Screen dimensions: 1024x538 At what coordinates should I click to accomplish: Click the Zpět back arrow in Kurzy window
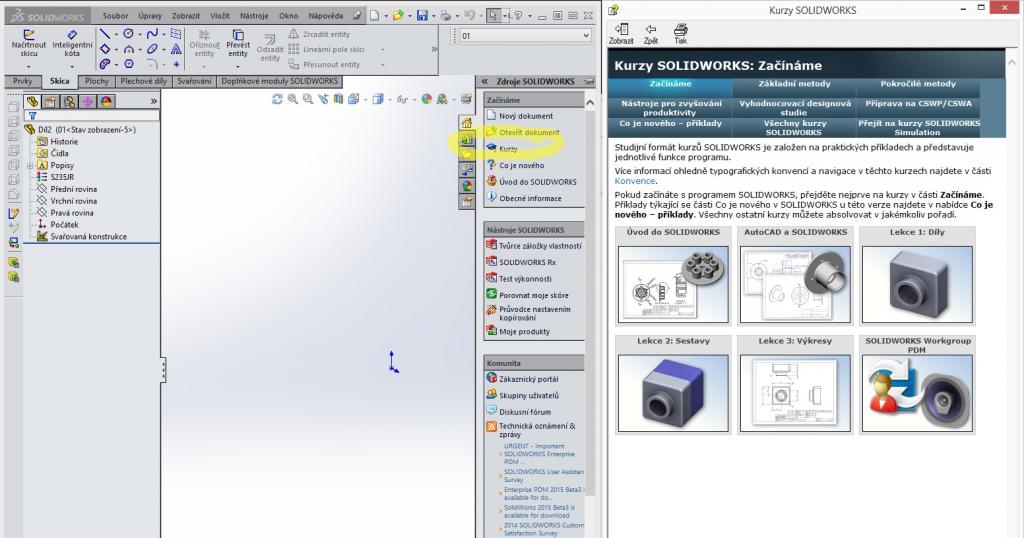coord(651,33)
